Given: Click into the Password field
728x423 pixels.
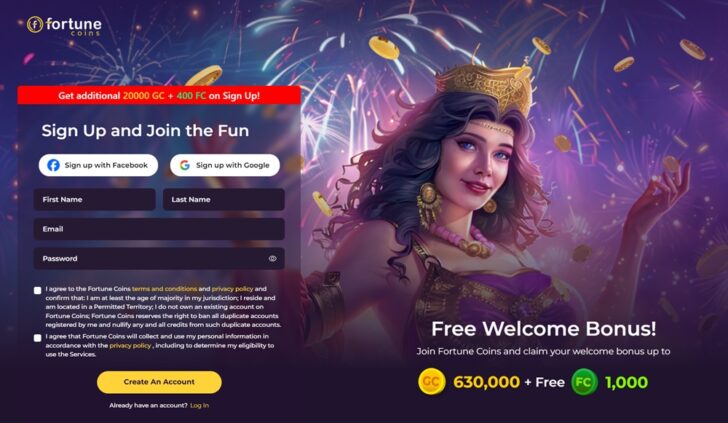Looking at the screenshot, I should click(159, 259).
